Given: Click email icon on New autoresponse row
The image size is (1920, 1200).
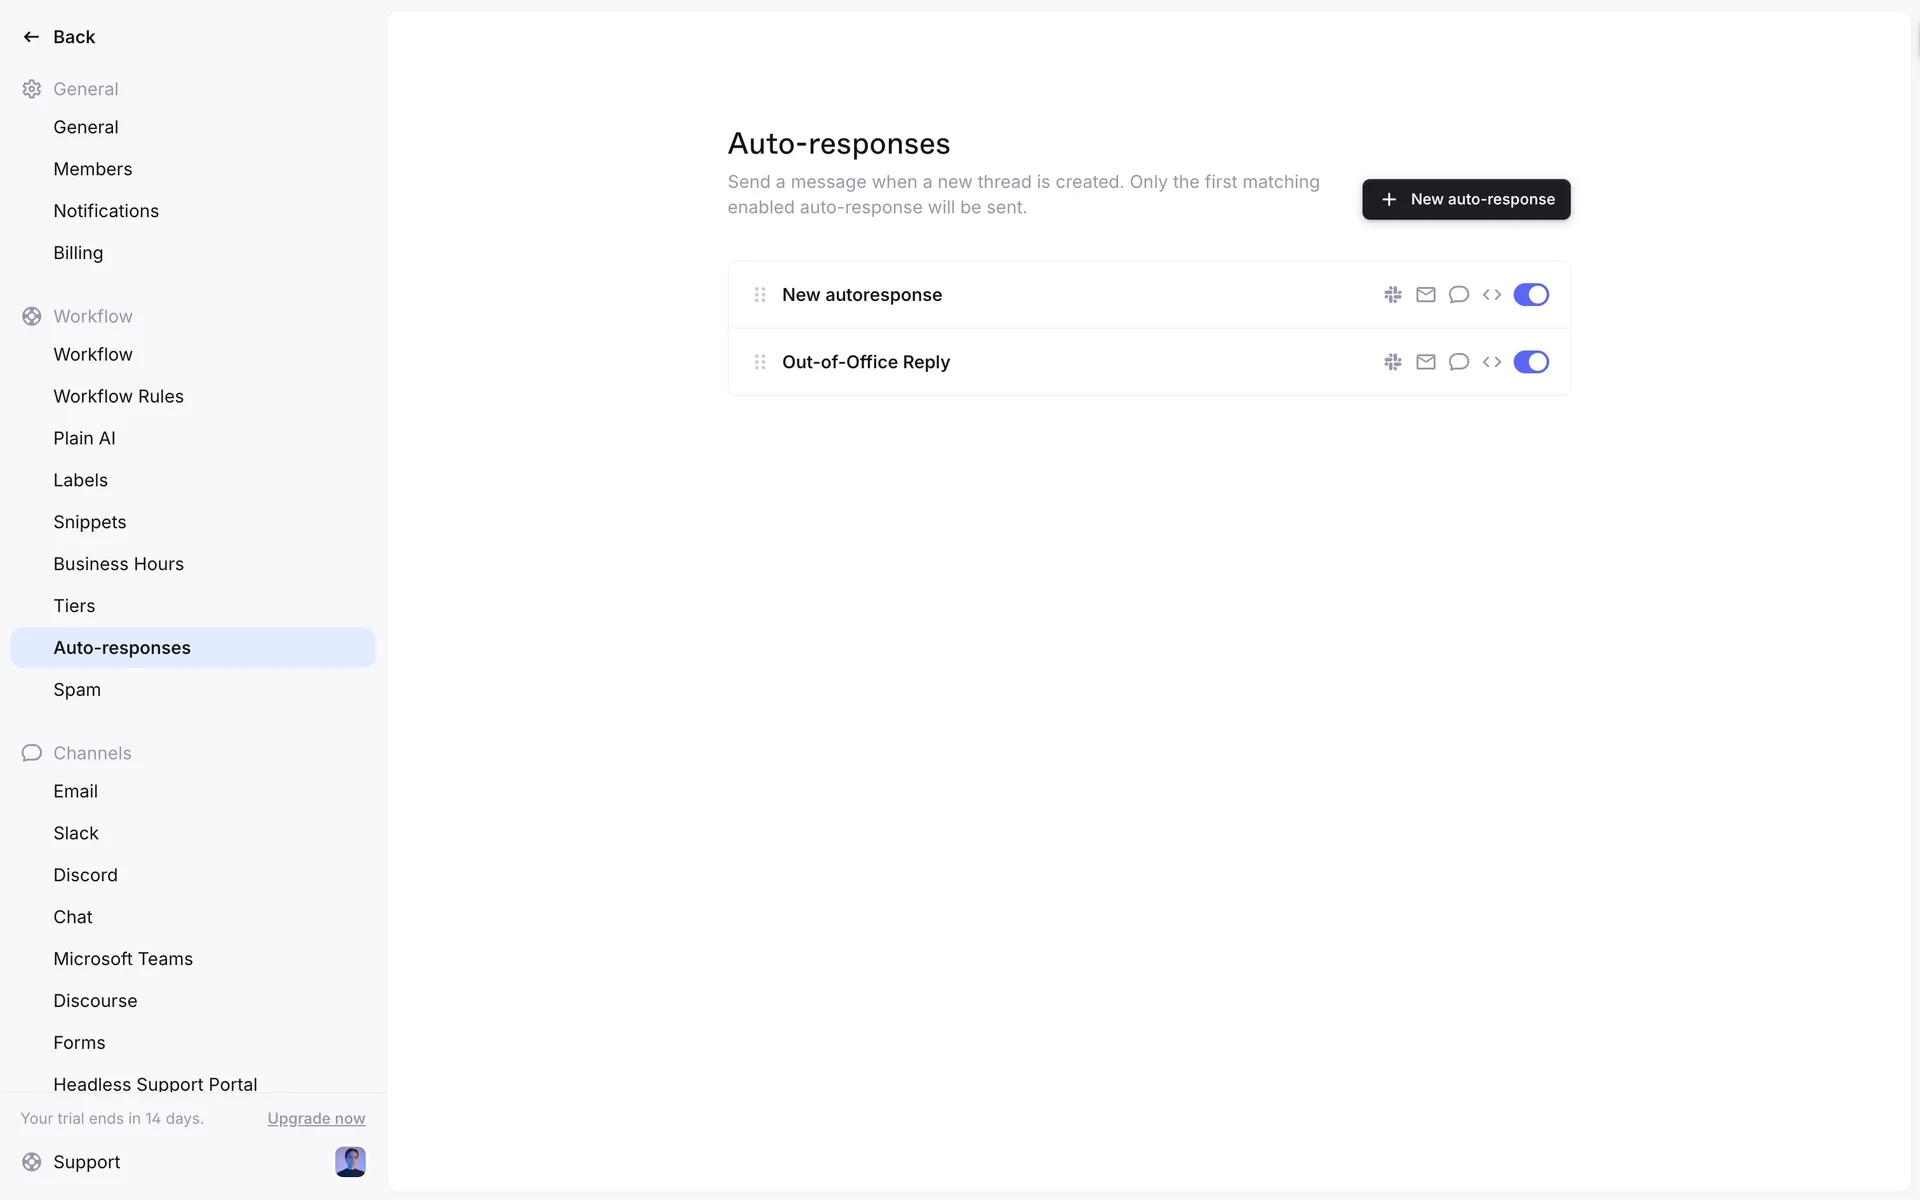Looking at the screenshot, I should (1426, 294).
